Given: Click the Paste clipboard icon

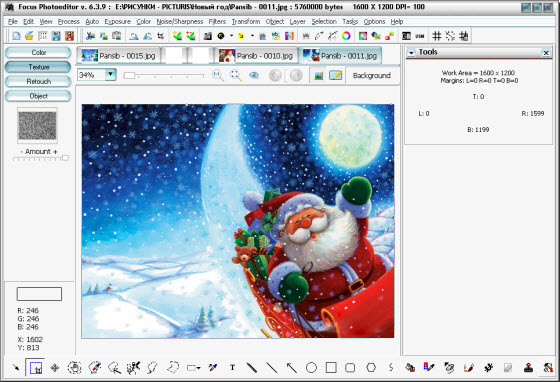Looking at the screenshot, I should (116, 36).
